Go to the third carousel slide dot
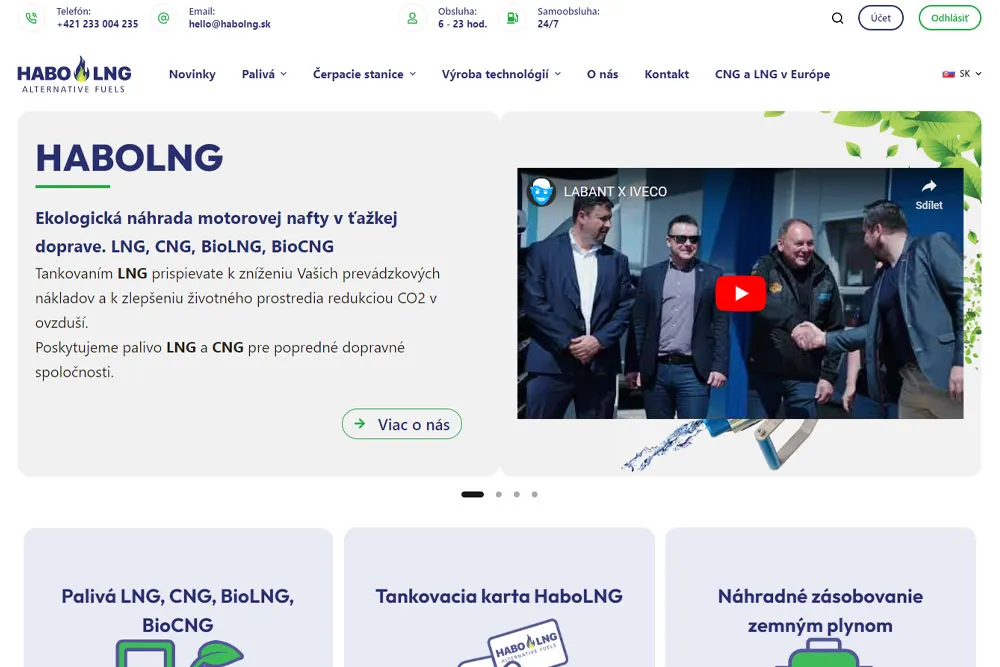The image size is (1000, 667). [517, 494]
